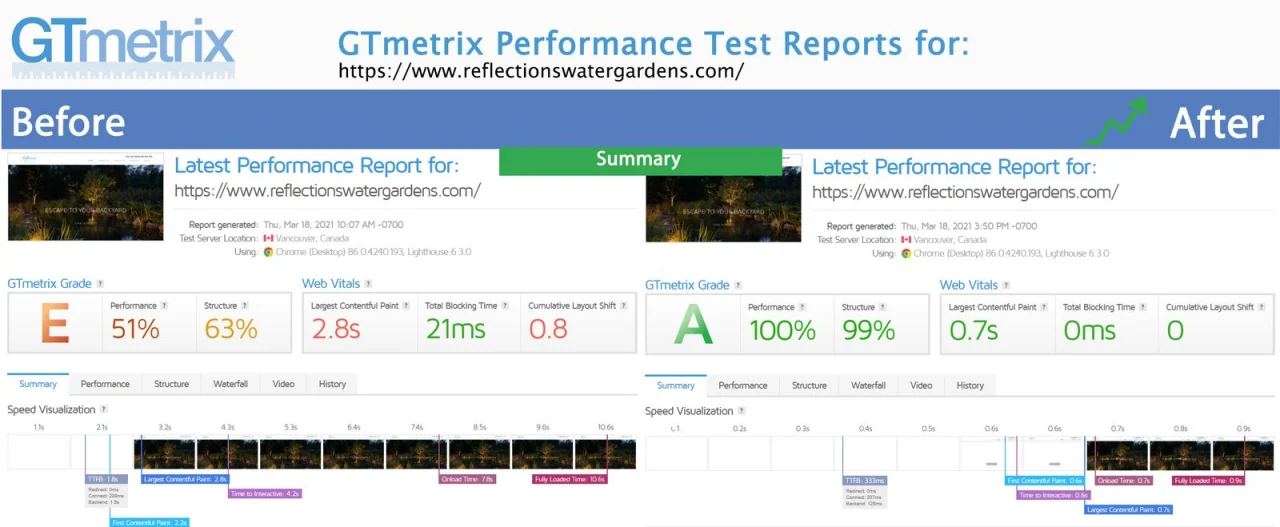The height and width of the screenshot is (527, 1280).
Task: Click help icon beside Total Blocking Time 21ms
Action: tap(505, 306)
